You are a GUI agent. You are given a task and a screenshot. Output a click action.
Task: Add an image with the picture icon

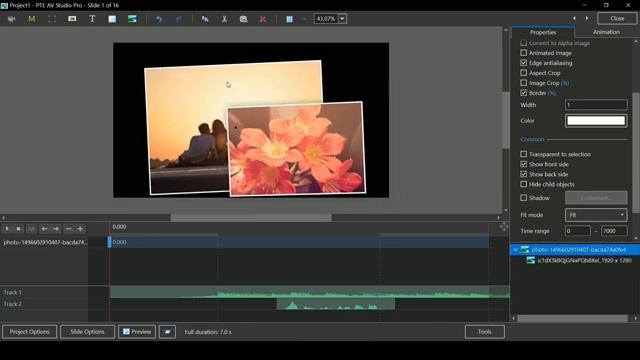click(132, 19)
